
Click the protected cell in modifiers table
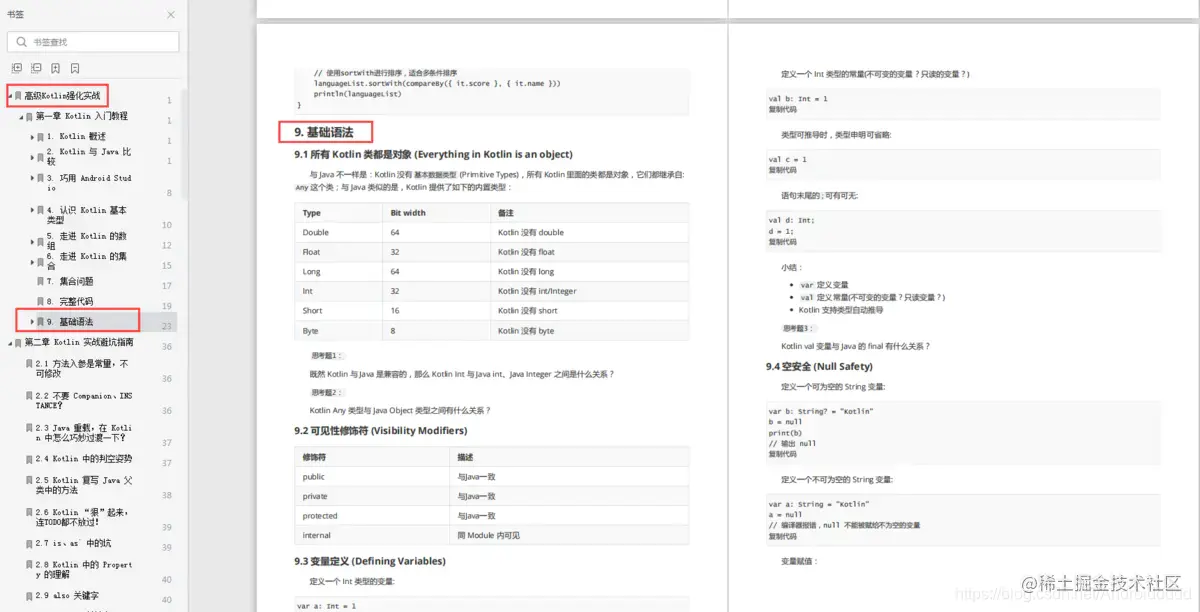(x=372, y=516)
